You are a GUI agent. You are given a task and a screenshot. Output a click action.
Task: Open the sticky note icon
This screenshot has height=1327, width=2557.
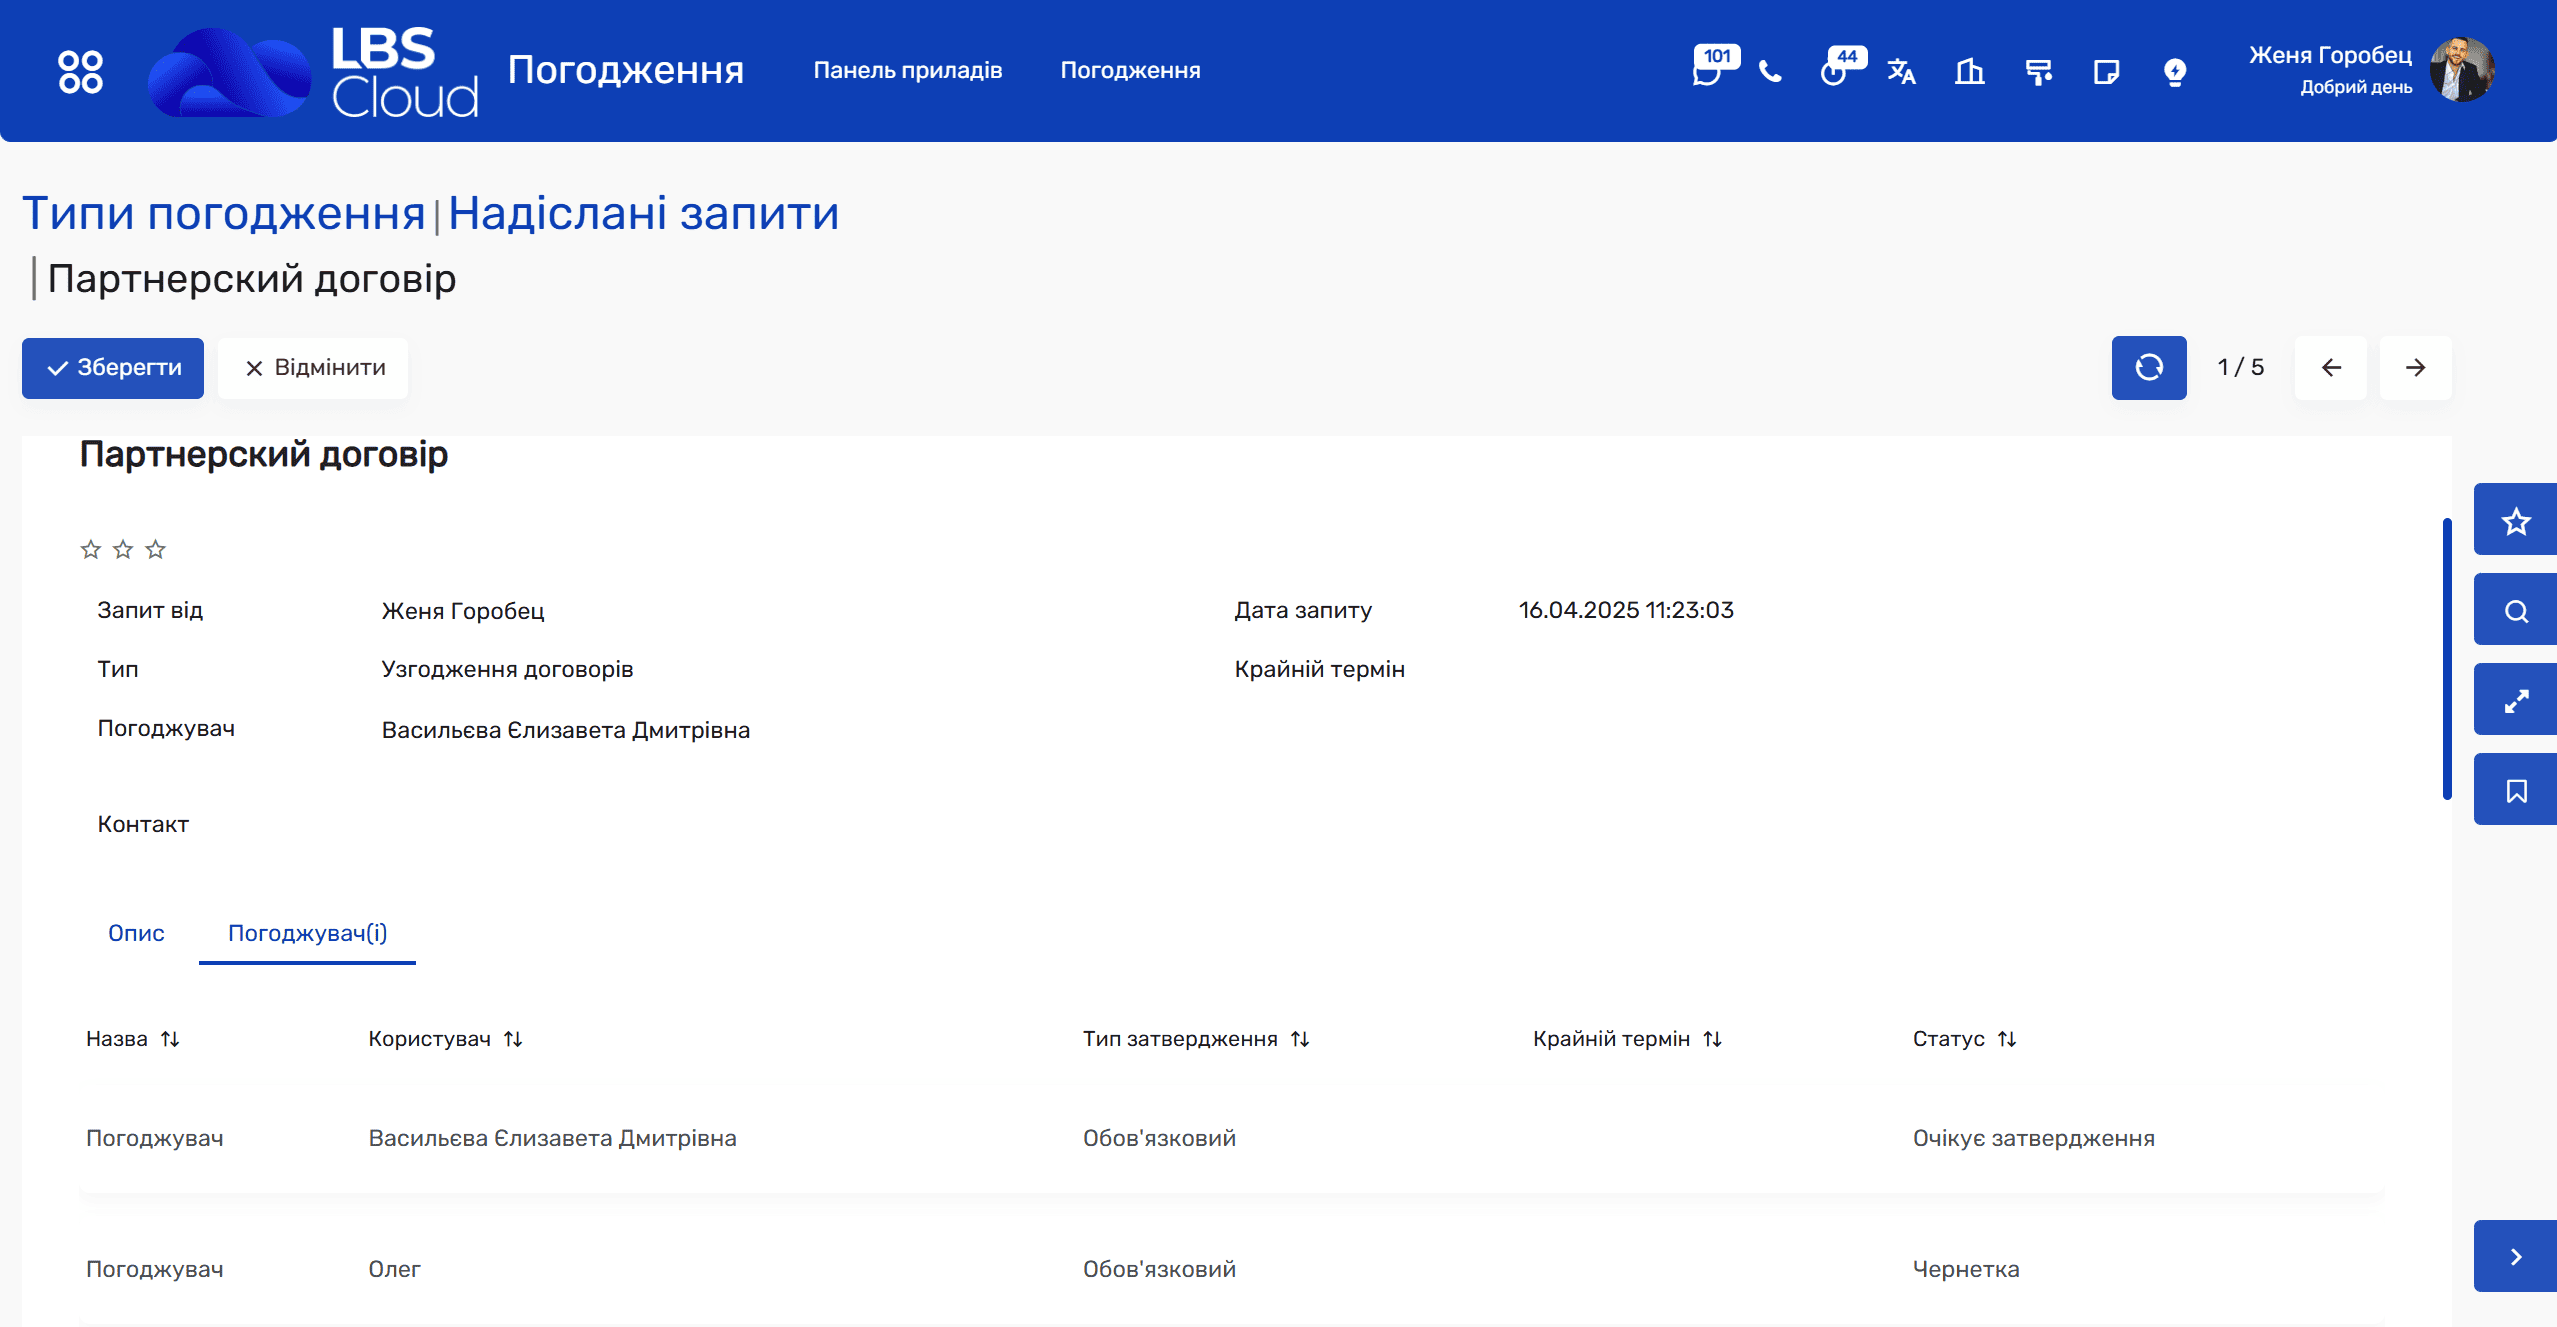(2106, 72)
